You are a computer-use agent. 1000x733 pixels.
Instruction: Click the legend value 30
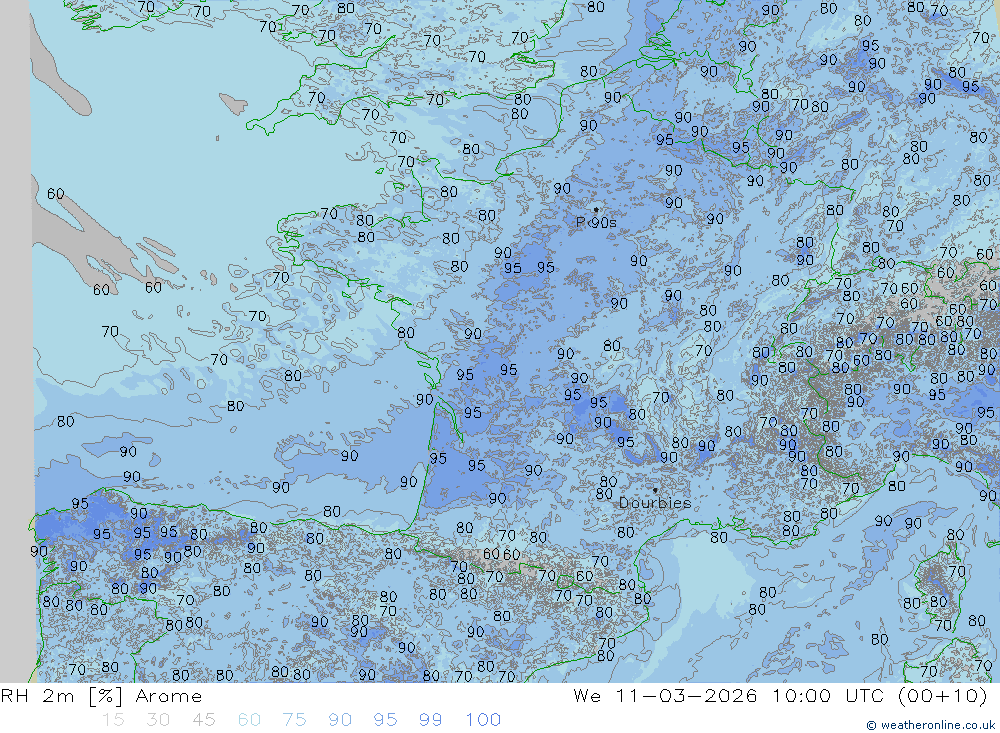point(158,720)
